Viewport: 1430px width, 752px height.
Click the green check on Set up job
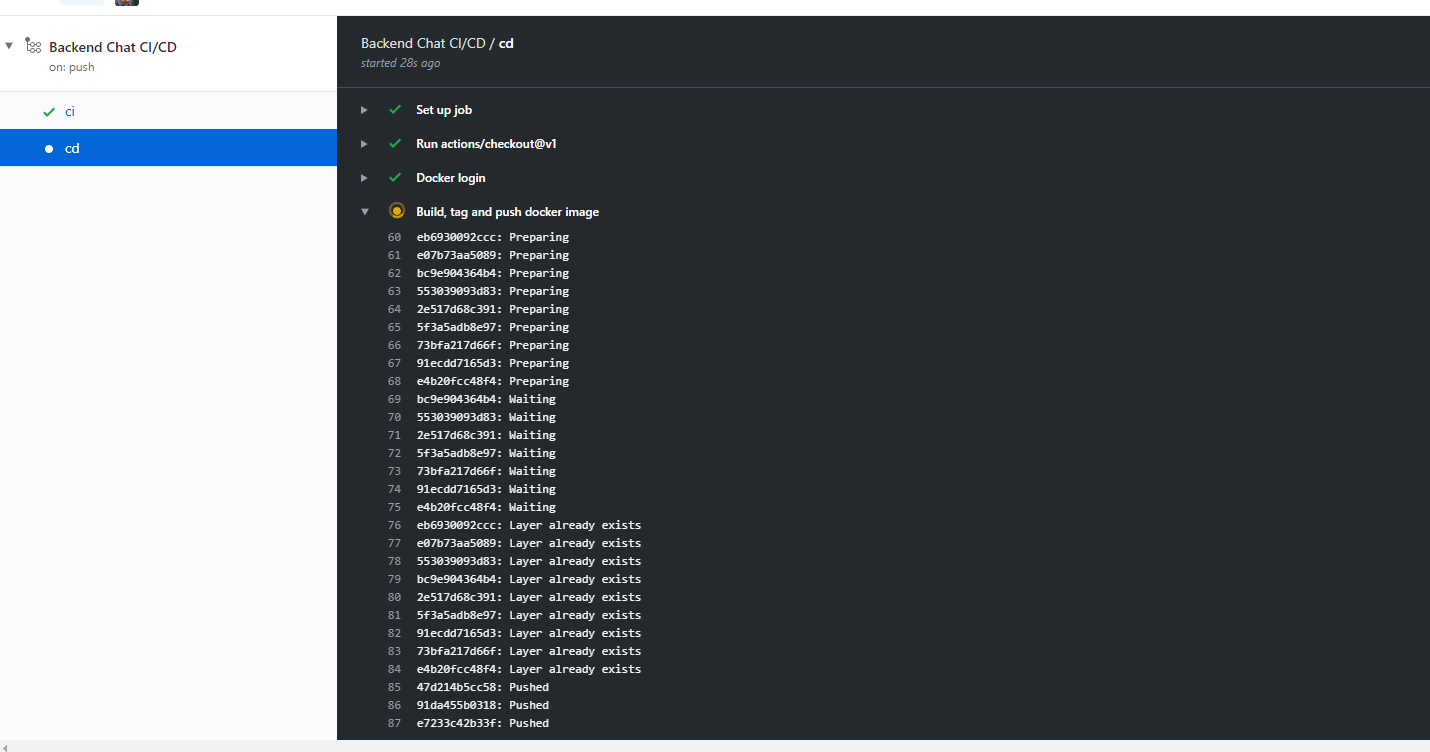click(395, 110)
